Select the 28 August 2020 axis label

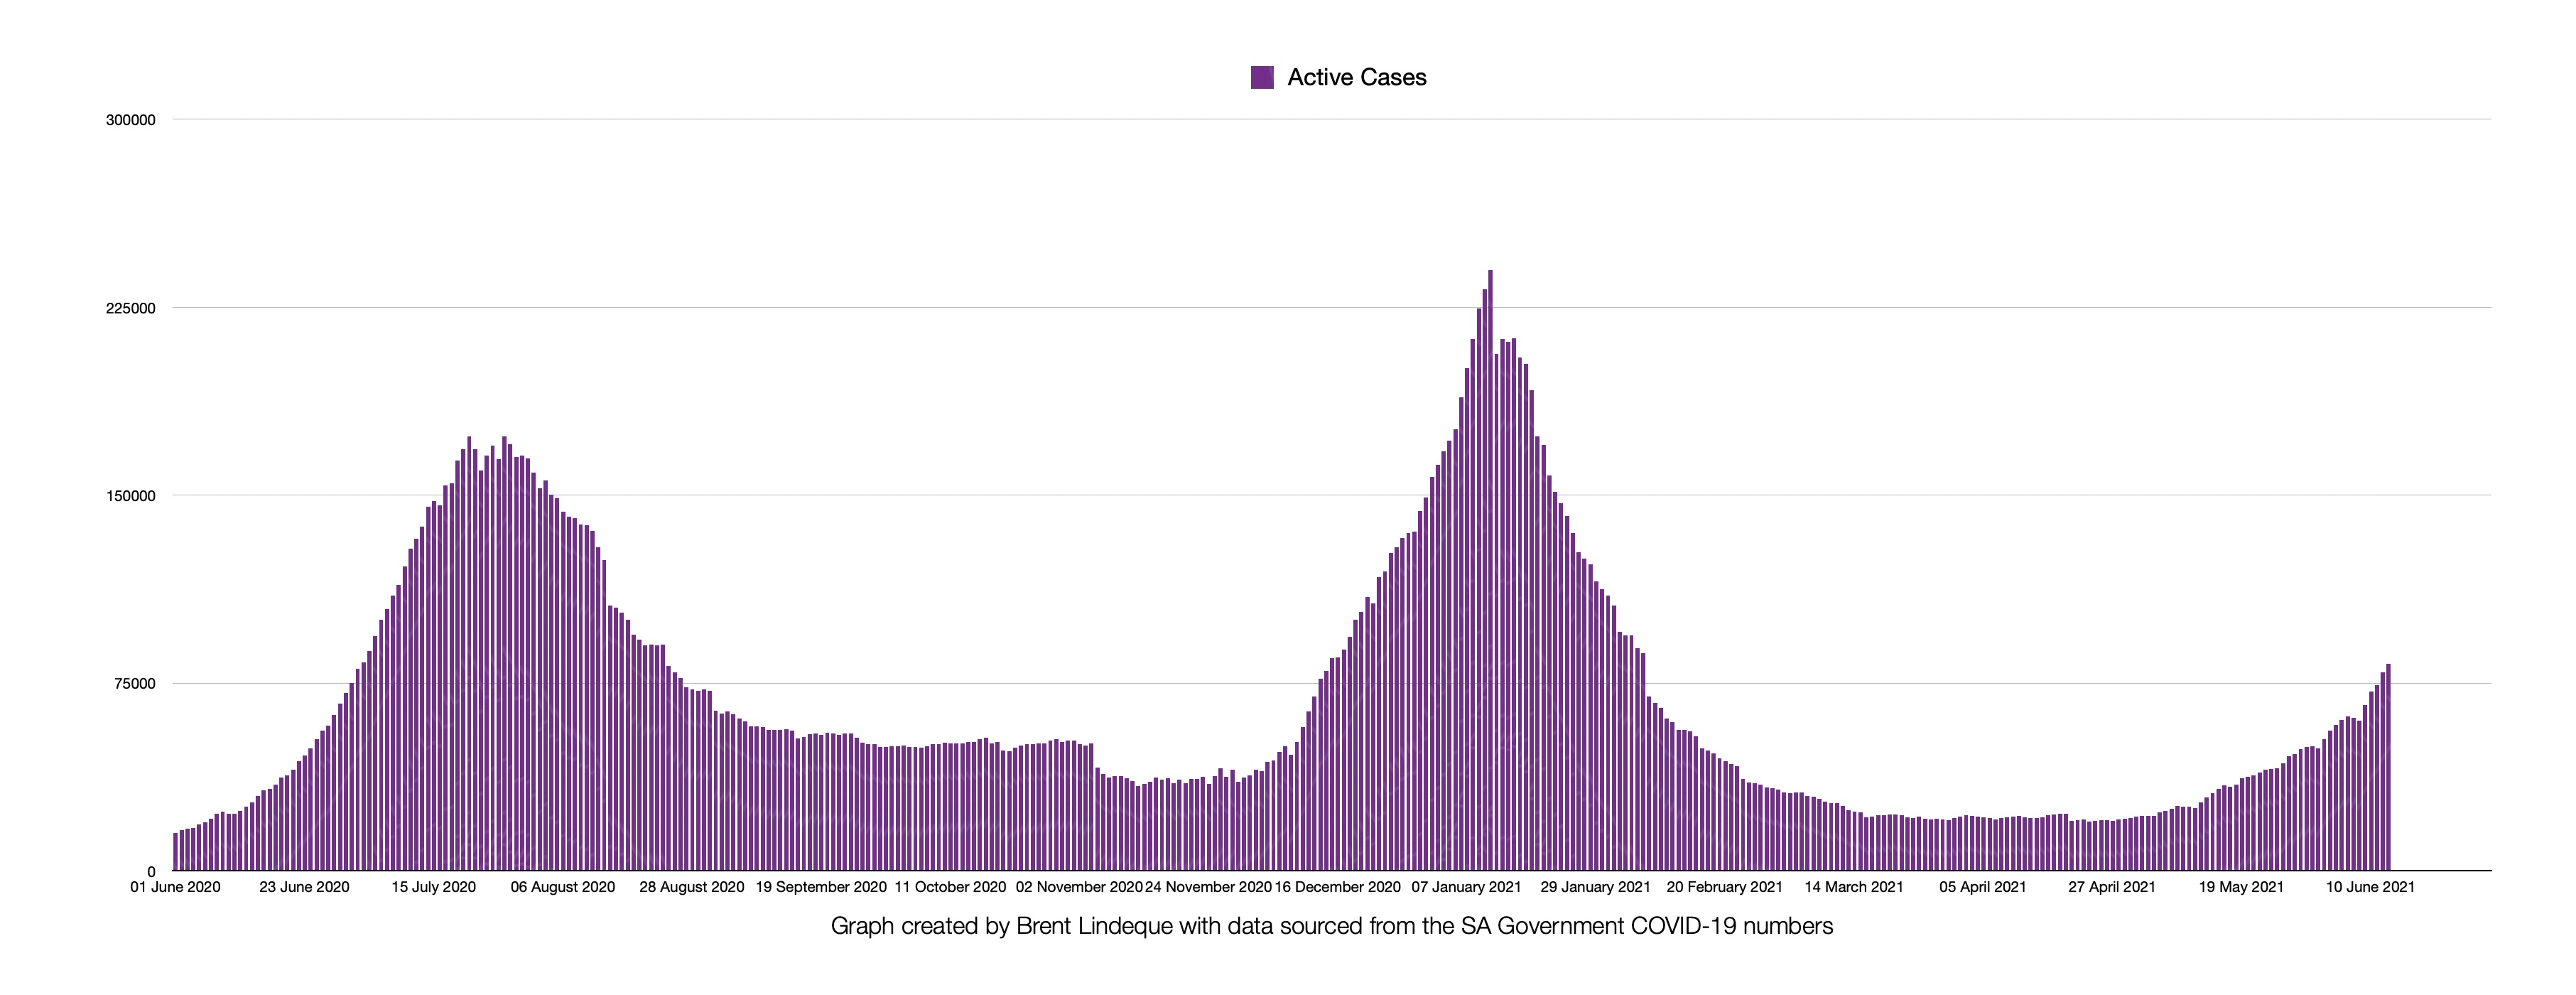[692, 887]
